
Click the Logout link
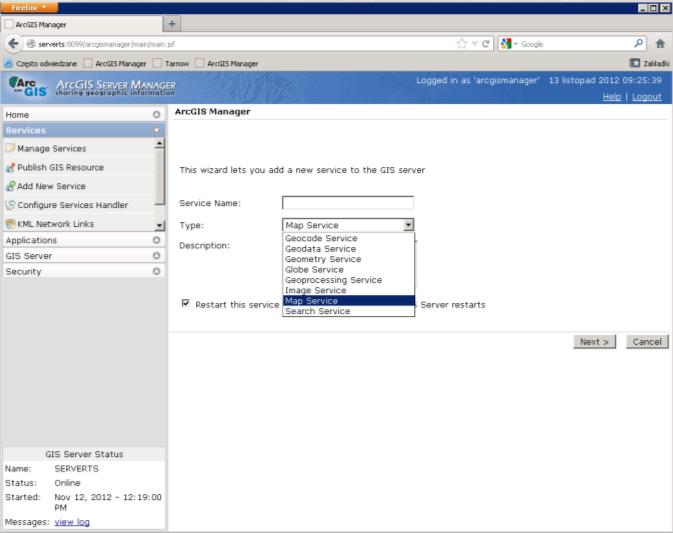(646, 97)
